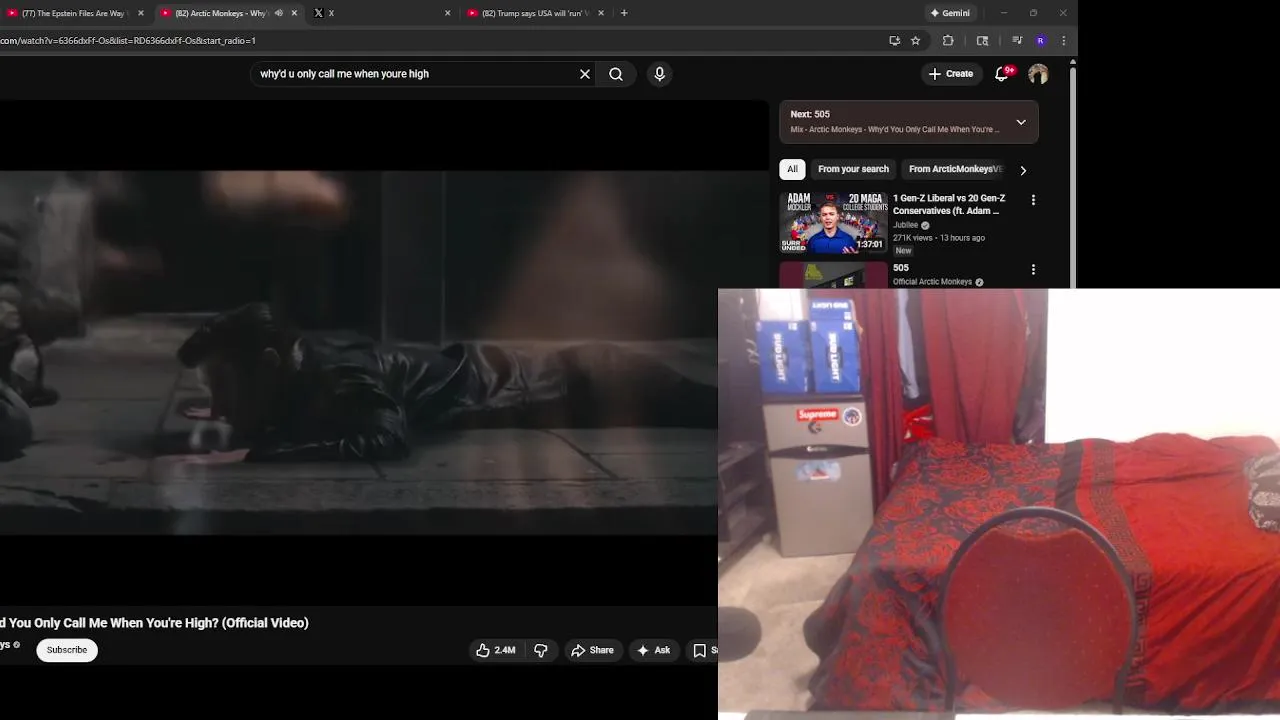Minimize the Chrome window
This screenshot has height=720, width=1280.
(x=1003, y=13)
